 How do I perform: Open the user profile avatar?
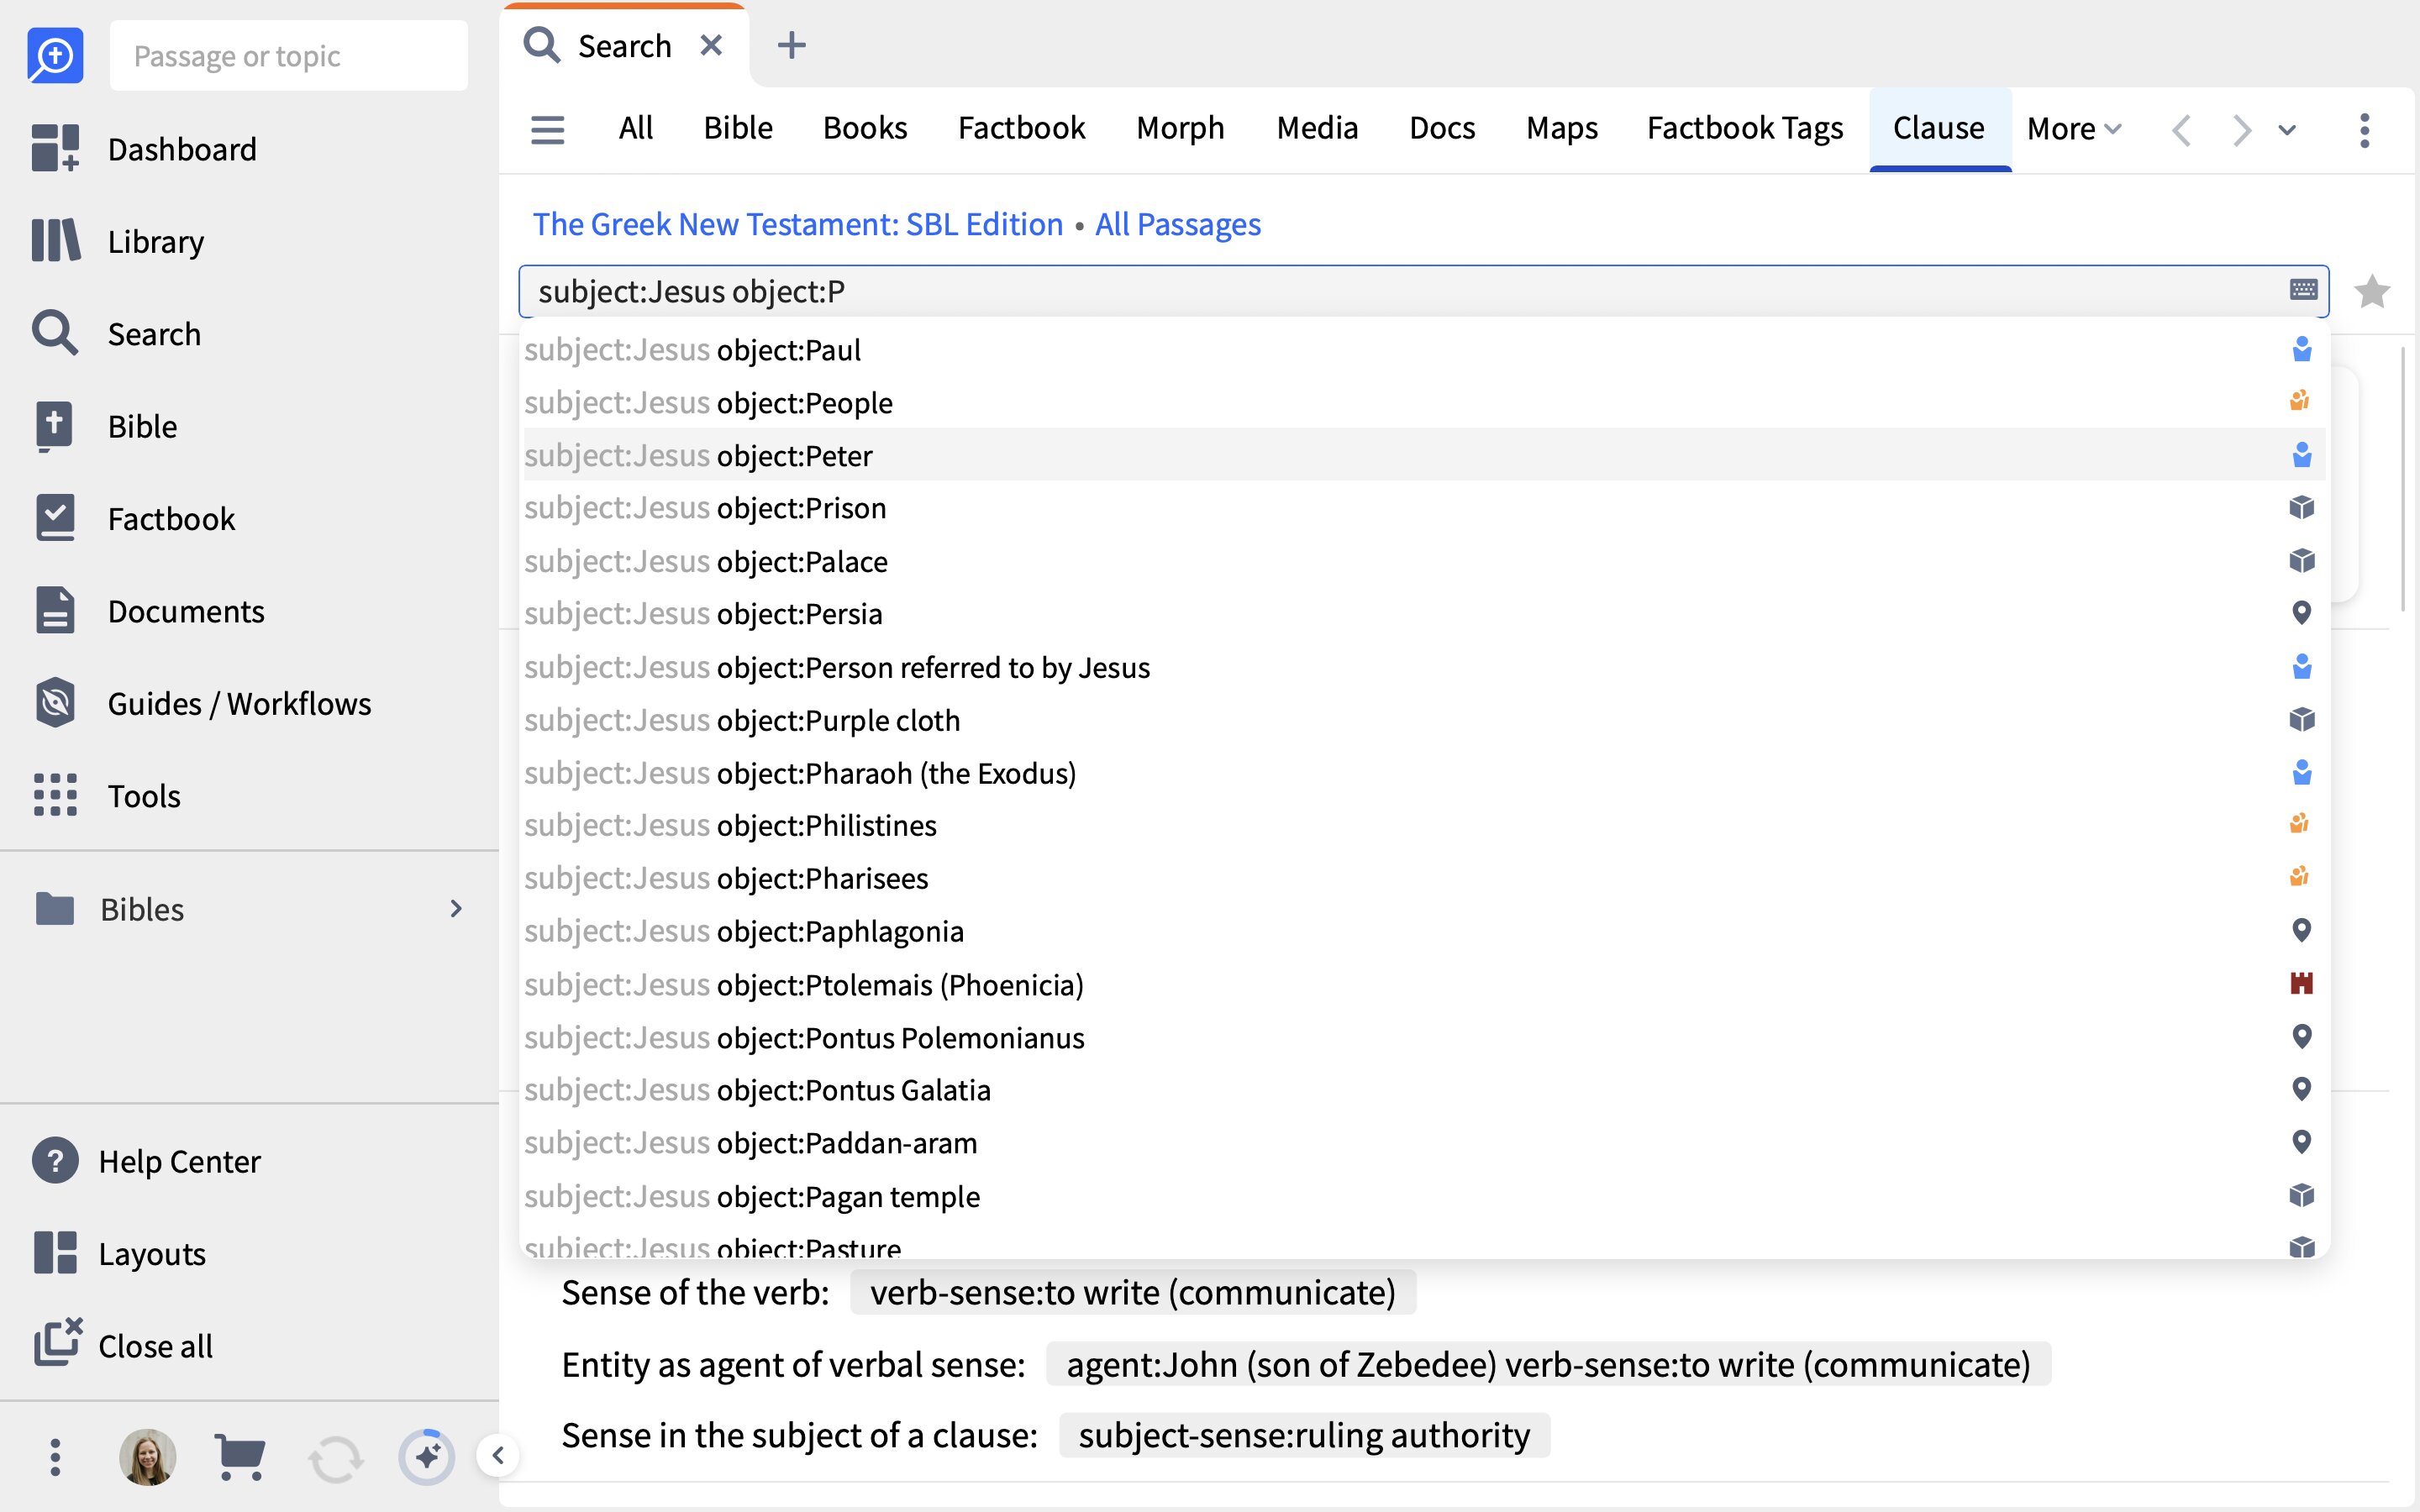147,1457
